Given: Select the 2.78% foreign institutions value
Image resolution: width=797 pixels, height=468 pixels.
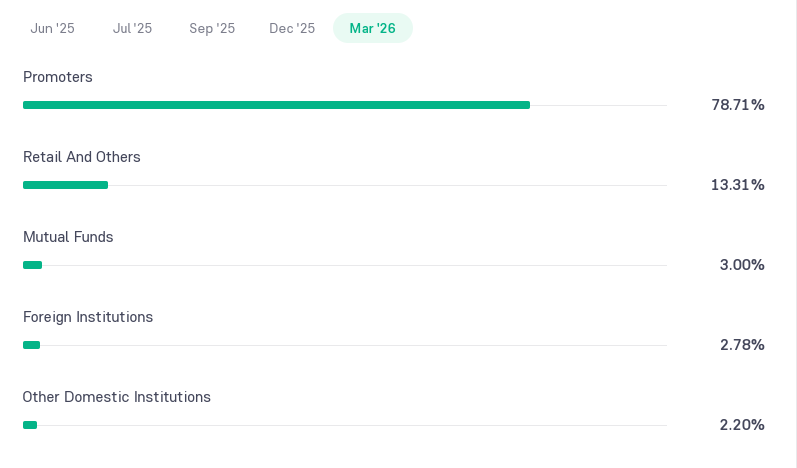Looking at the screenshot, I should [742, 345].
